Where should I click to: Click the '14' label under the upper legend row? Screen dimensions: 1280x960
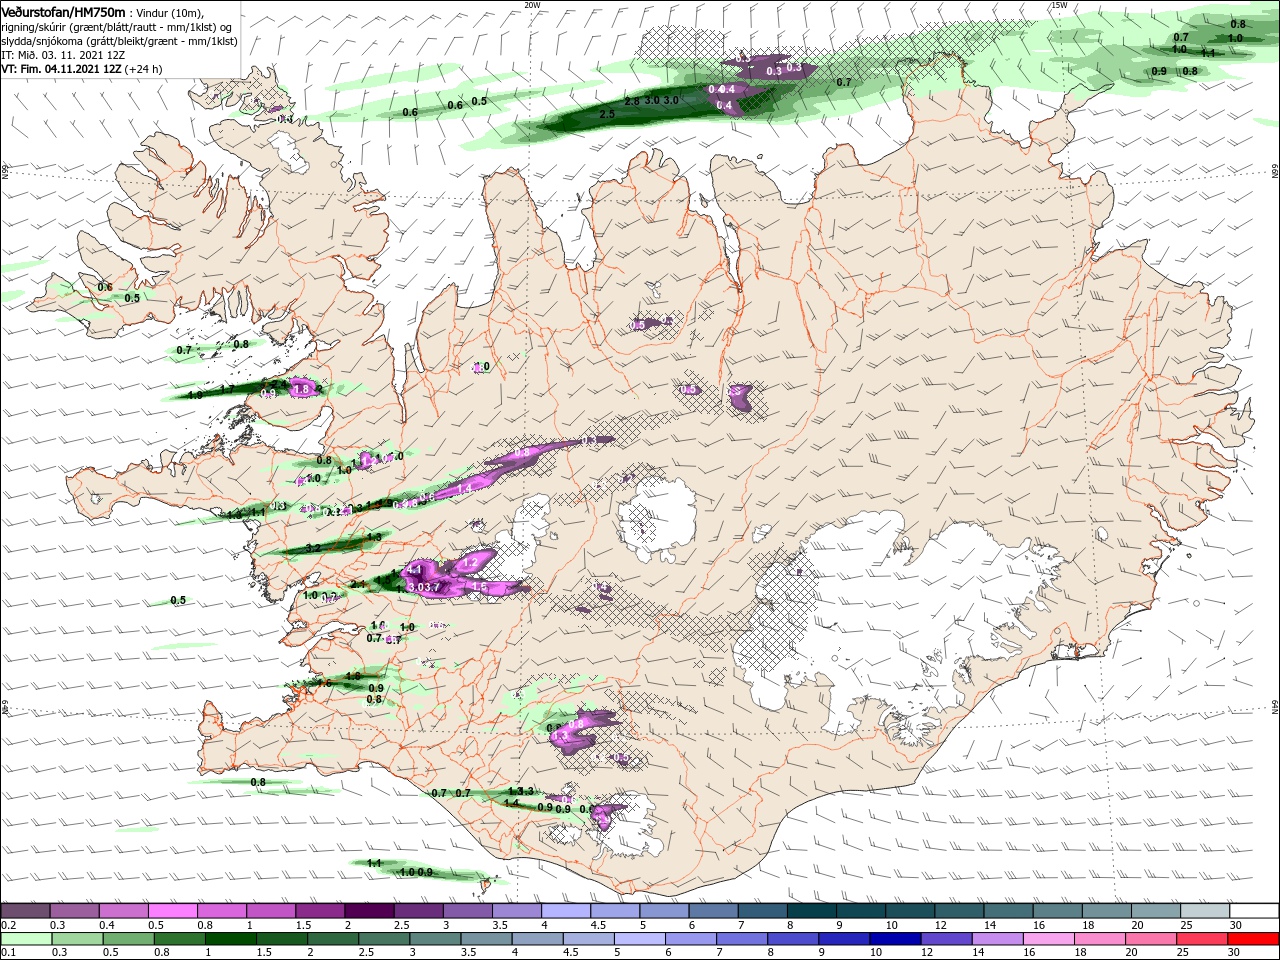tap(988, 925)
